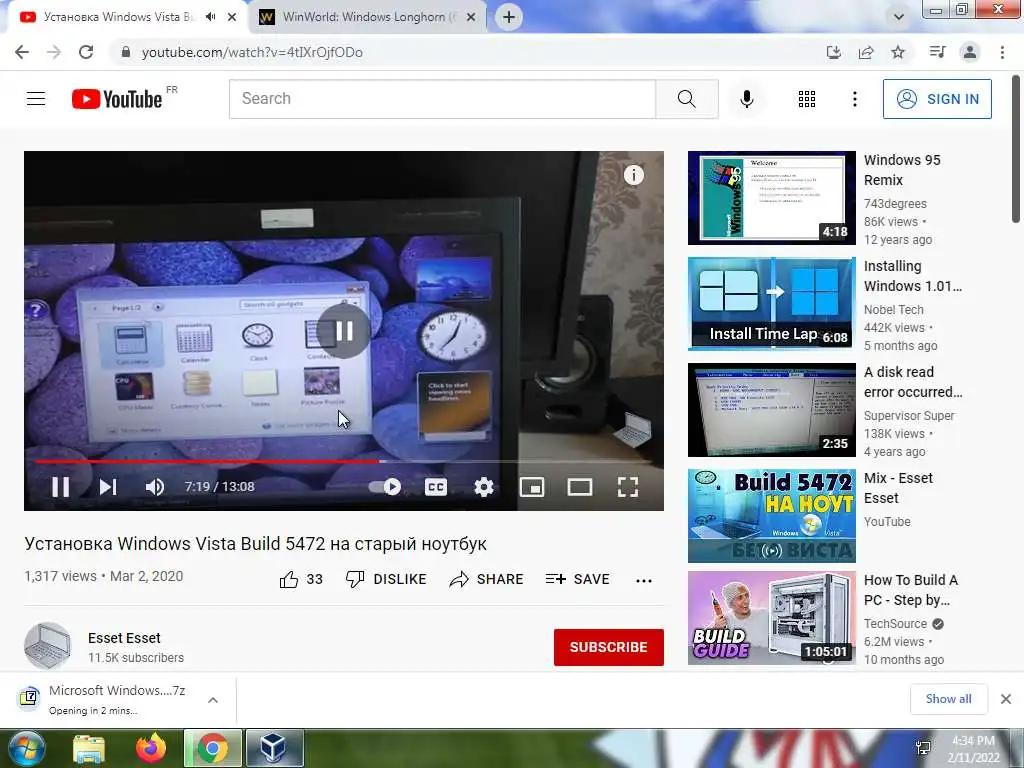Open the Chrome three-dot menu
The width and height of the screenshot is (1024, 768).
(1002, 52)
